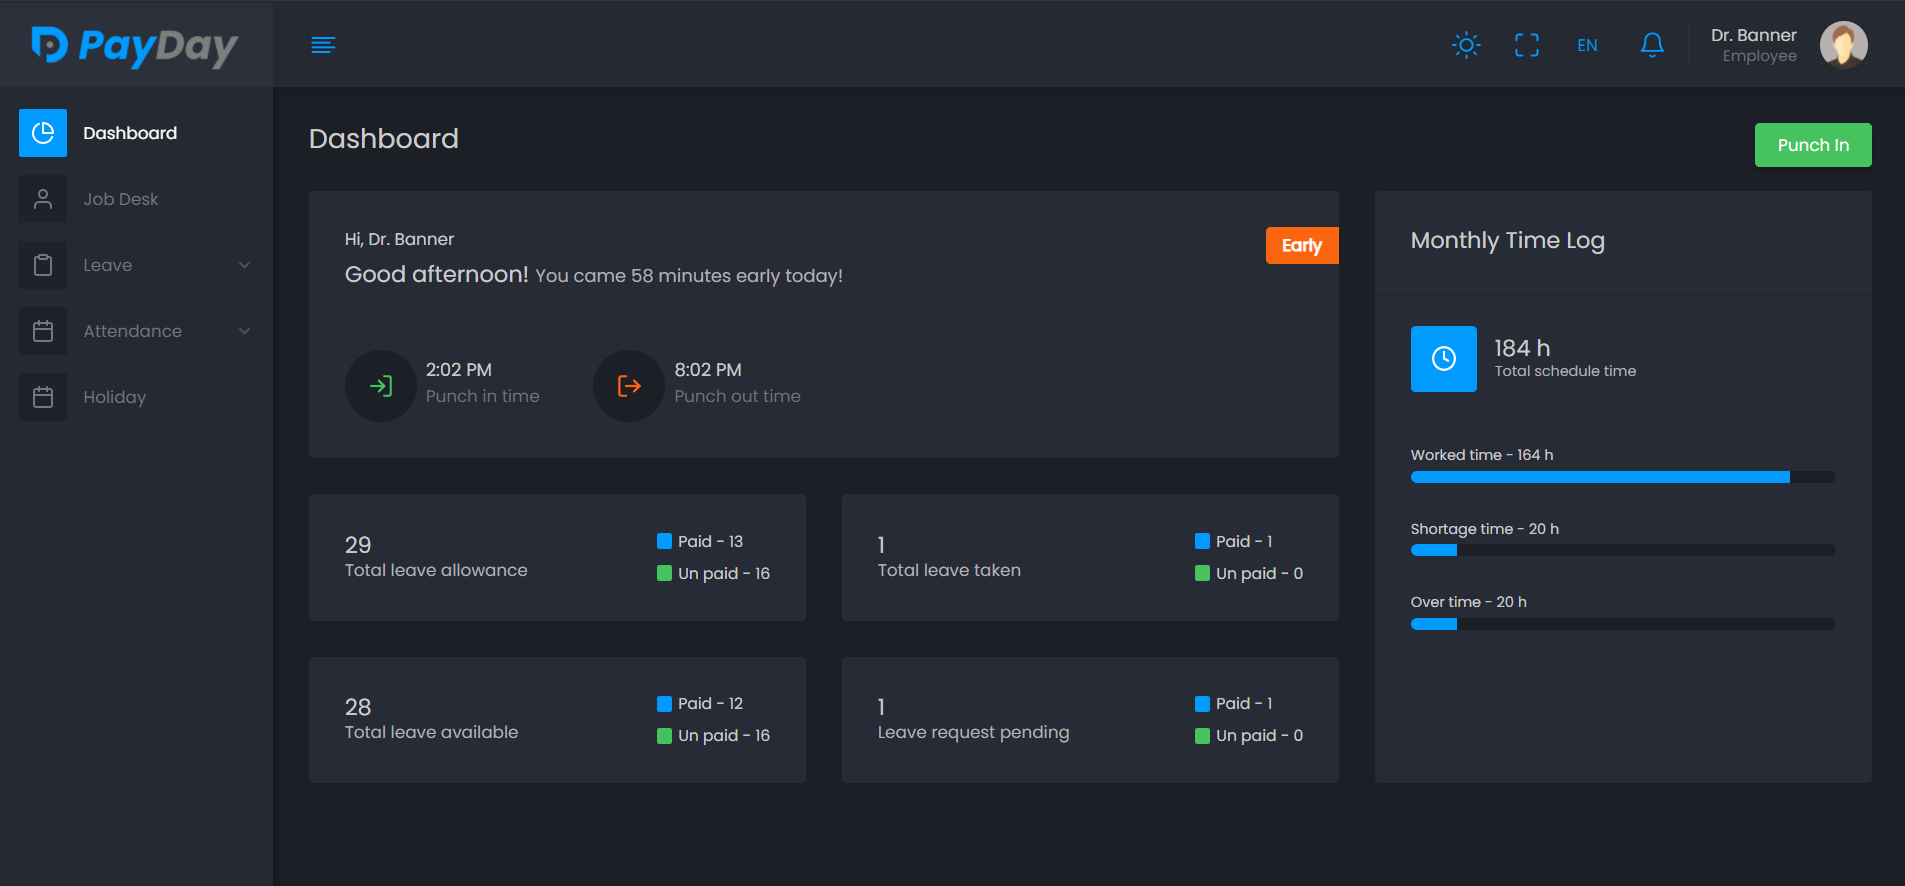Click the Leave clipboard icon
The image size is (1905, 886).
(43, 265)
